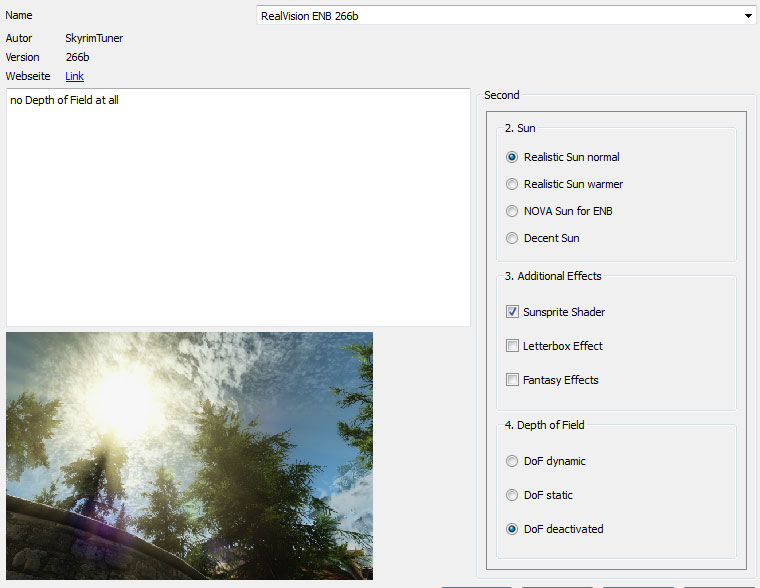This screenshot has width=760, height=588.
Task: Click the '4. Depth of Field' group header
Action: pos(544,425)
